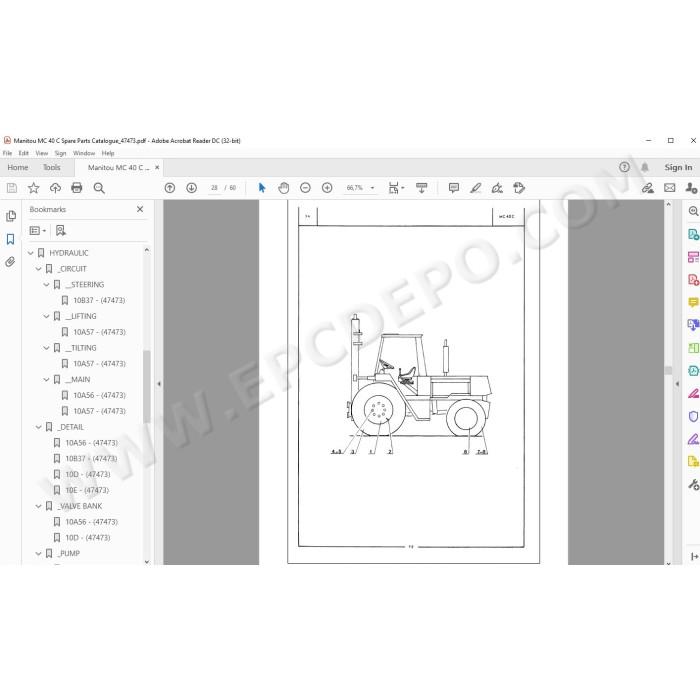Screen dimensions: 700x700
Task: Open notifications bell
Action: [645, 167]
